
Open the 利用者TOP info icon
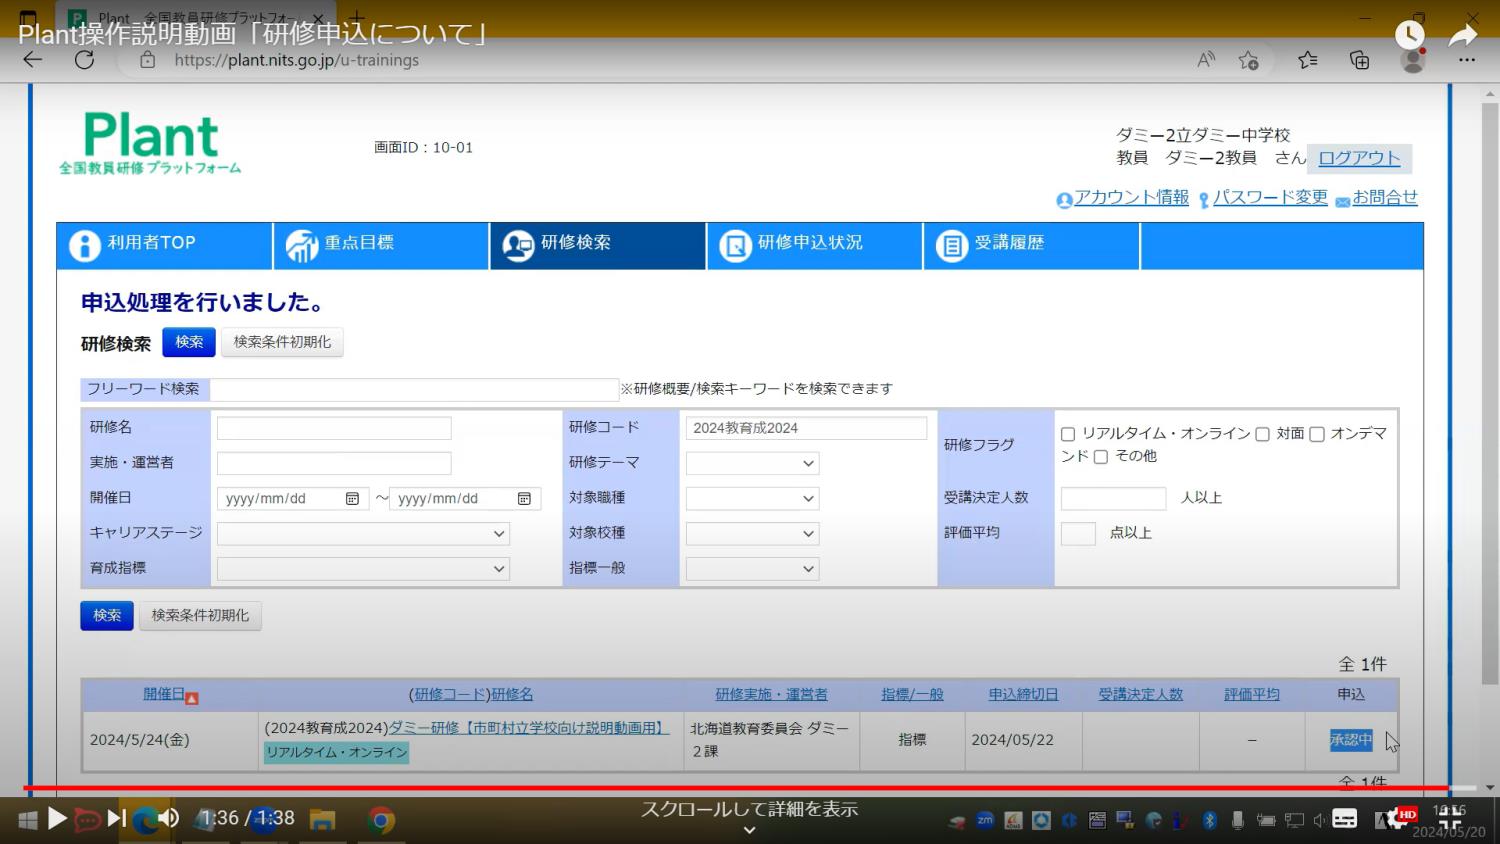(84, 245)
